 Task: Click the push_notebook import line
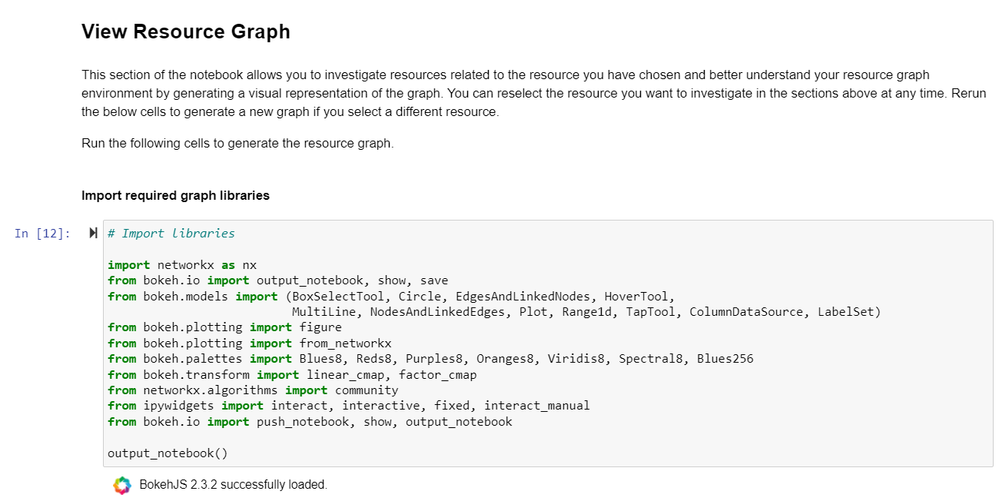[310, 421]
